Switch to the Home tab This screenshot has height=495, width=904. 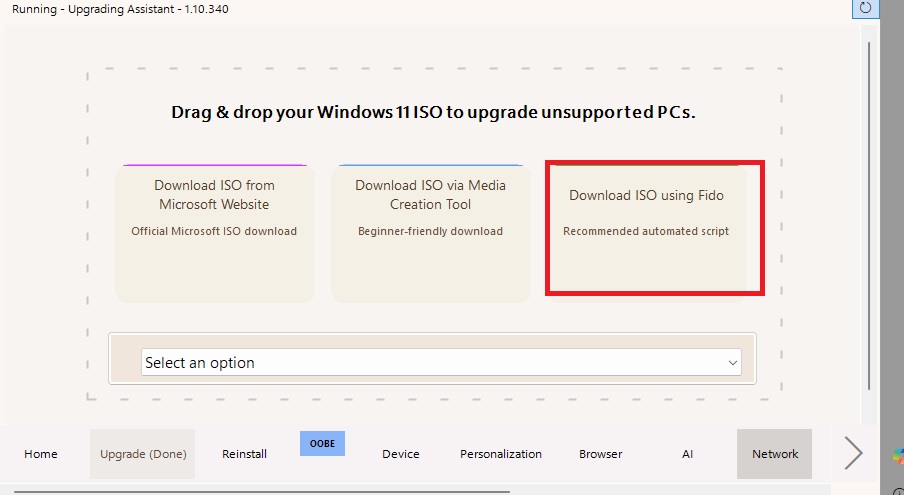point(41,454)
